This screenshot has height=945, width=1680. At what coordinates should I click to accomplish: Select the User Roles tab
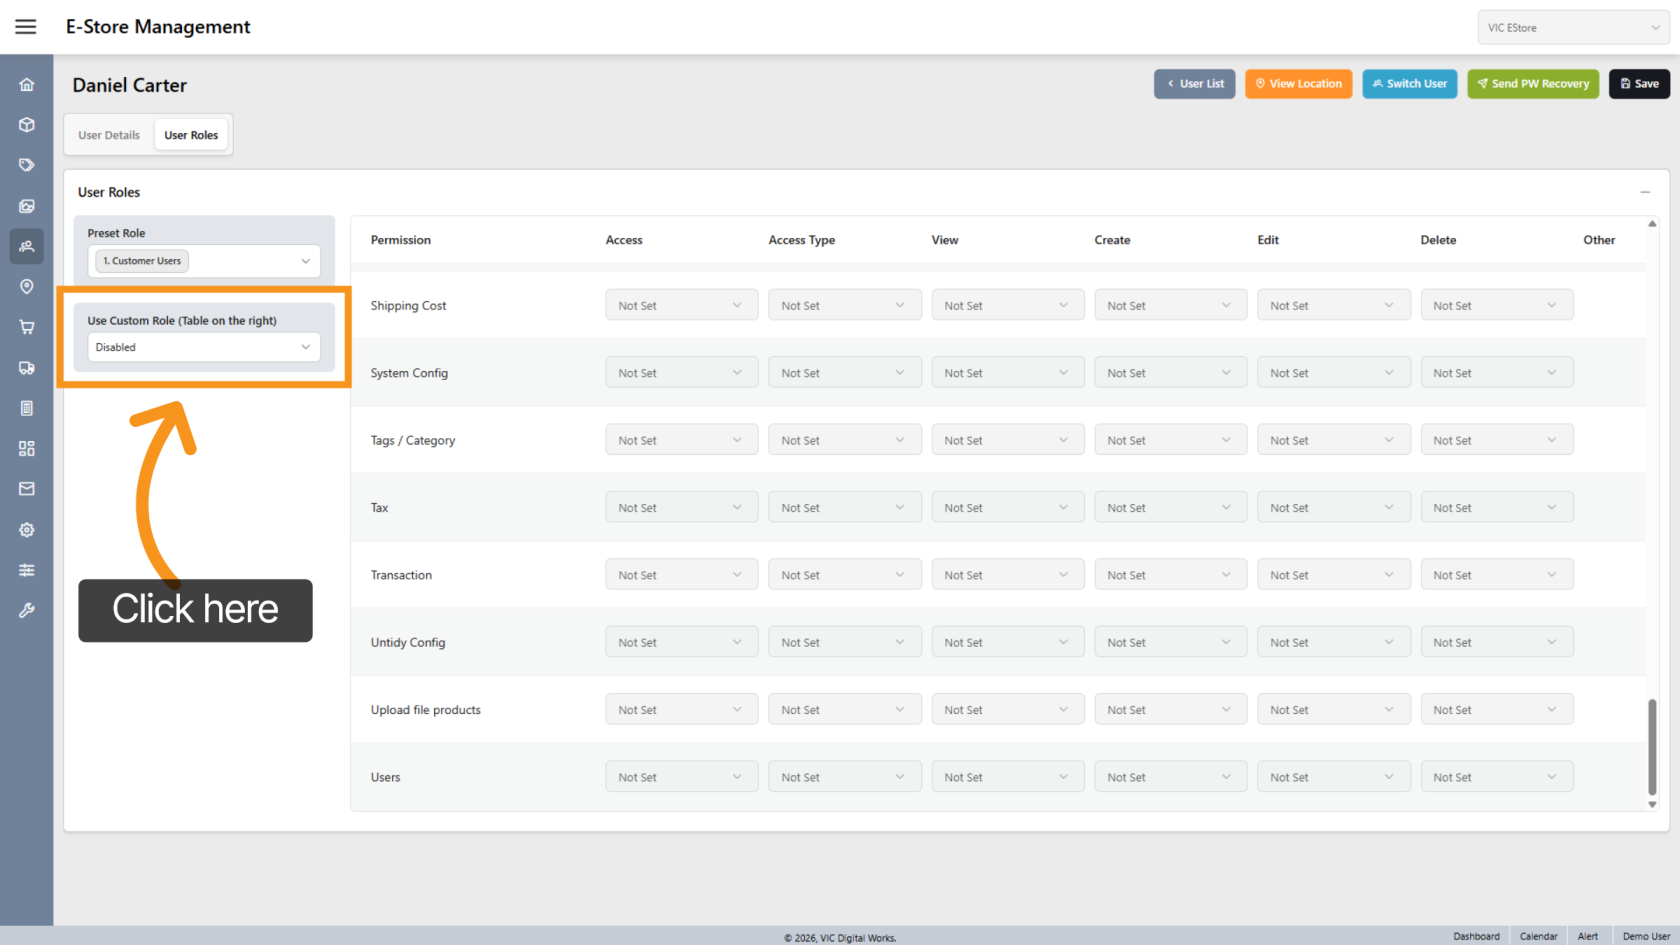(x=191, y=135)
